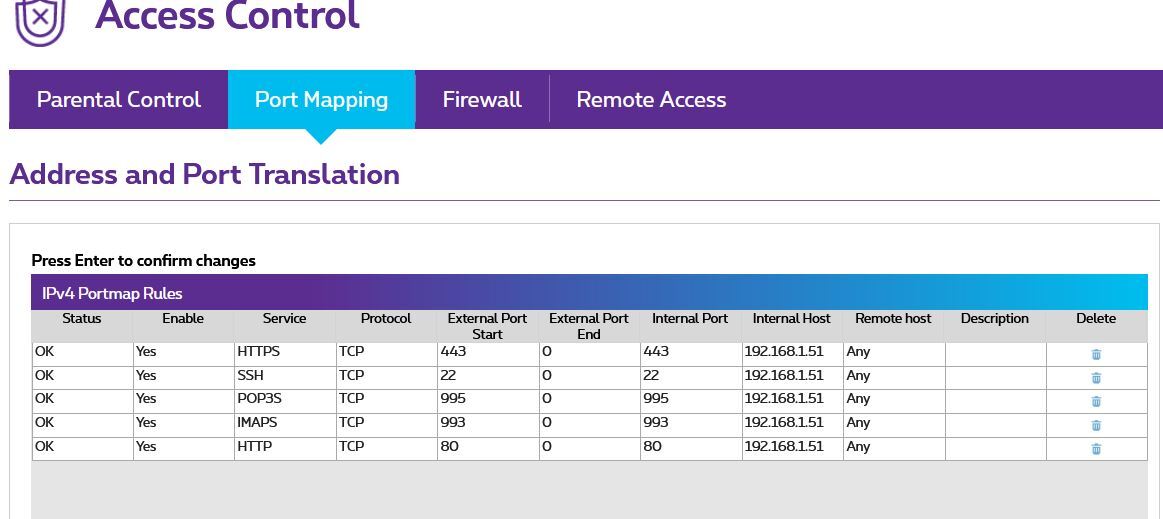The width and height of the screenshot is (1163, 519).
Task: Switch to the Firewall tab
Action: [482, 100]
